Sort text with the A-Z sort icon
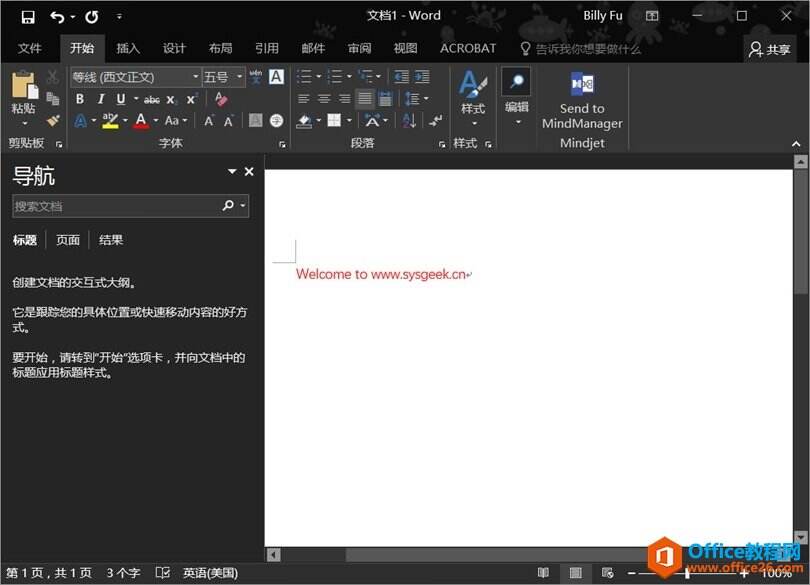Viewport: 810px width, 585px height. pyautogui.click(x=409, y=121)
